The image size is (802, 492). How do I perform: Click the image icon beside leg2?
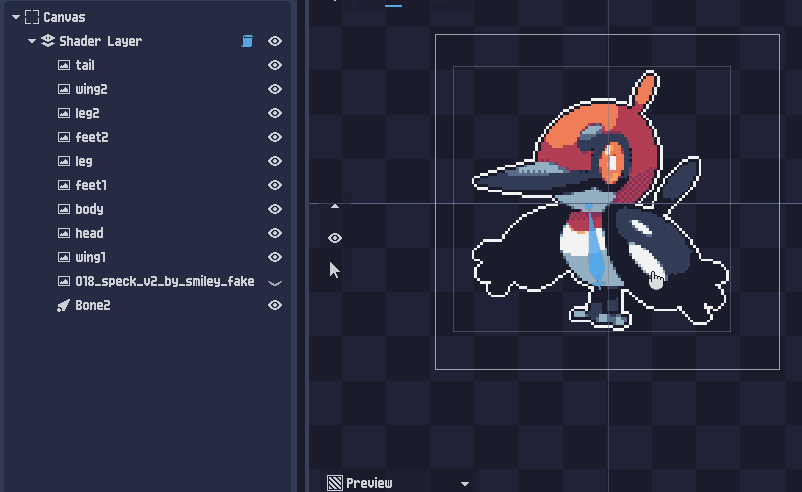(x=63, y=113)
